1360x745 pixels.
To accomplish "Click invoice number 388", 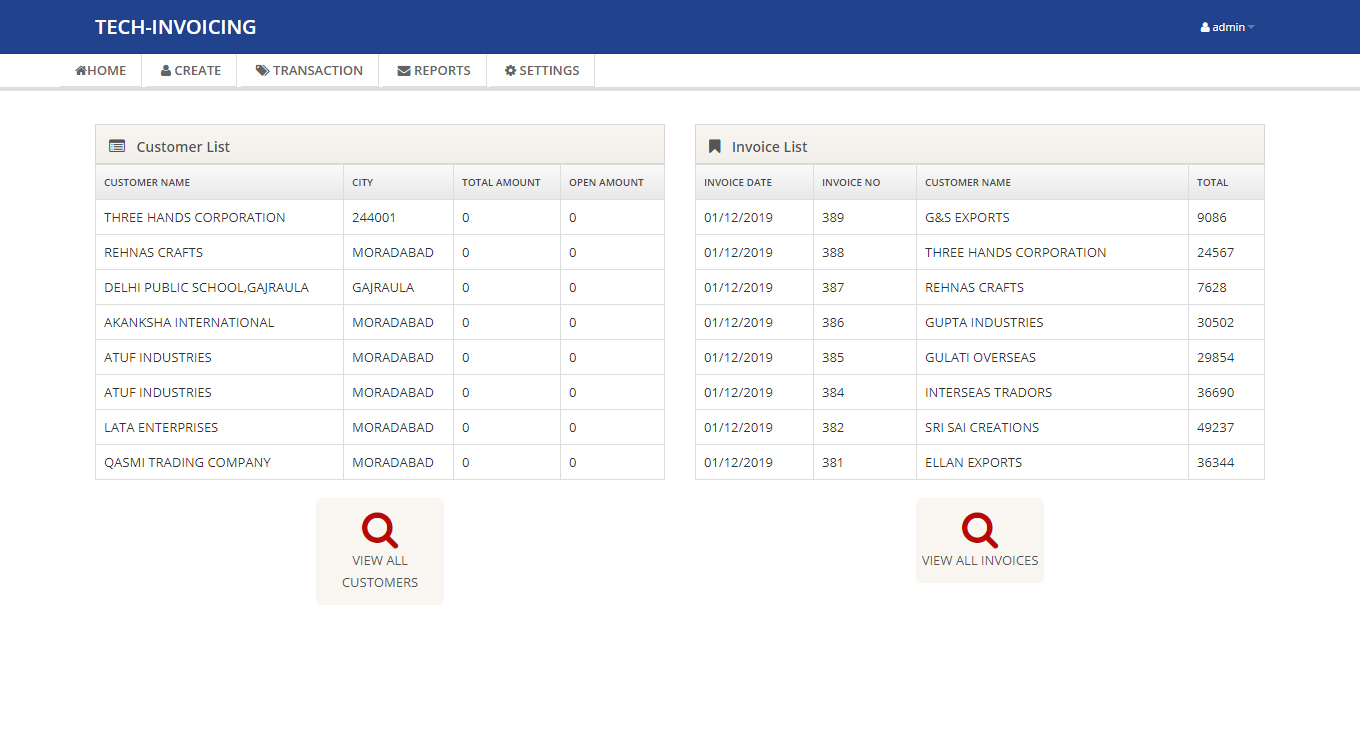I will coord(833,252).
